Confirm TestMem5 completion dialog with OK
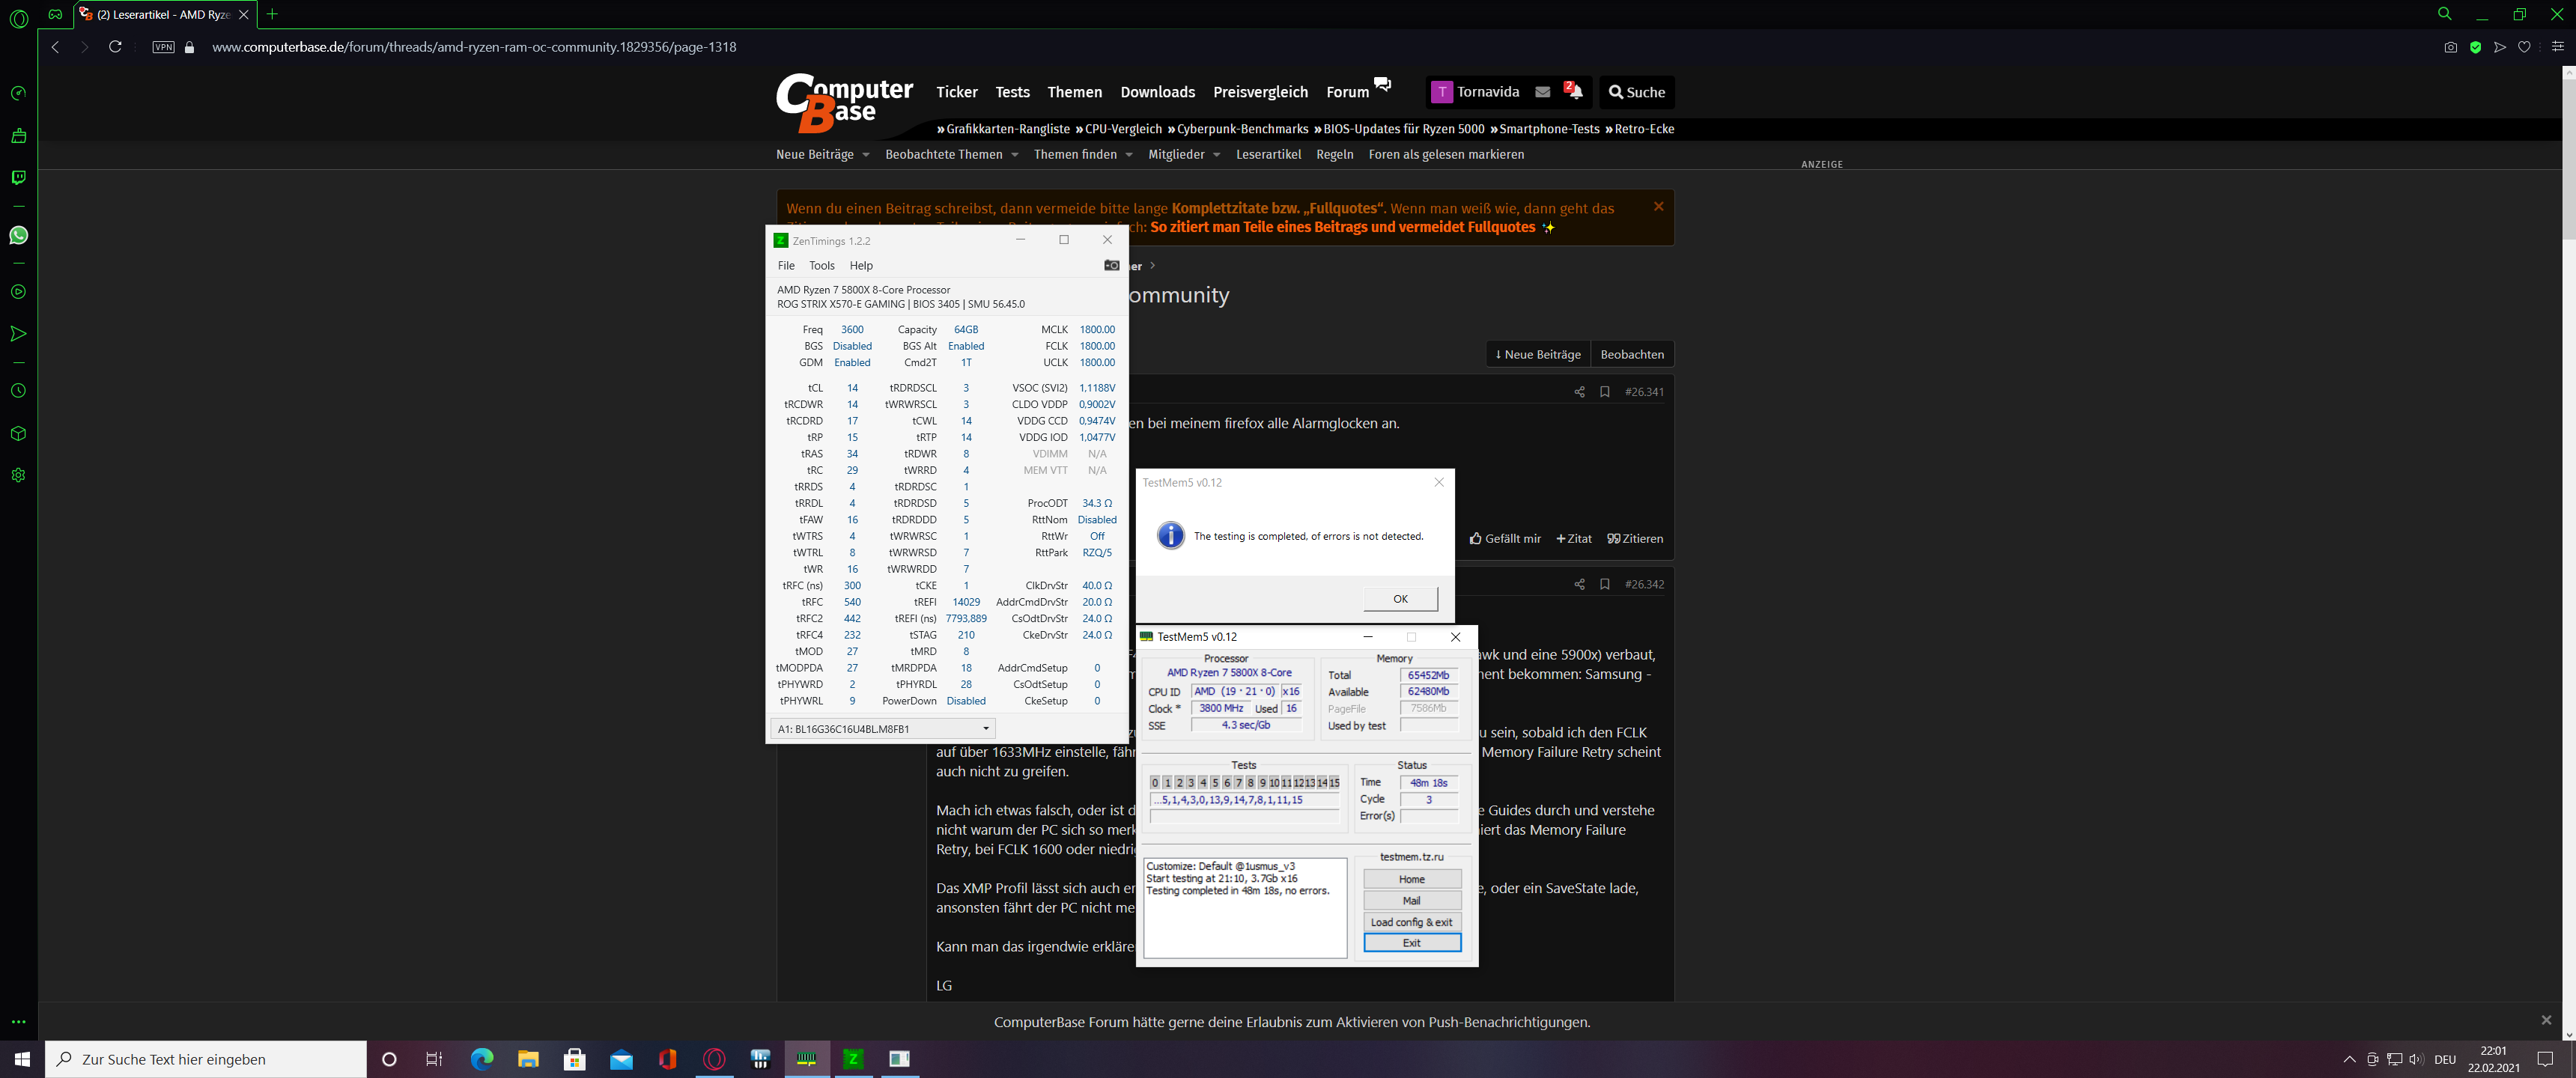Image resolution: width=2576 pixels, height=1078 pixels. (x=1400, y=599)
